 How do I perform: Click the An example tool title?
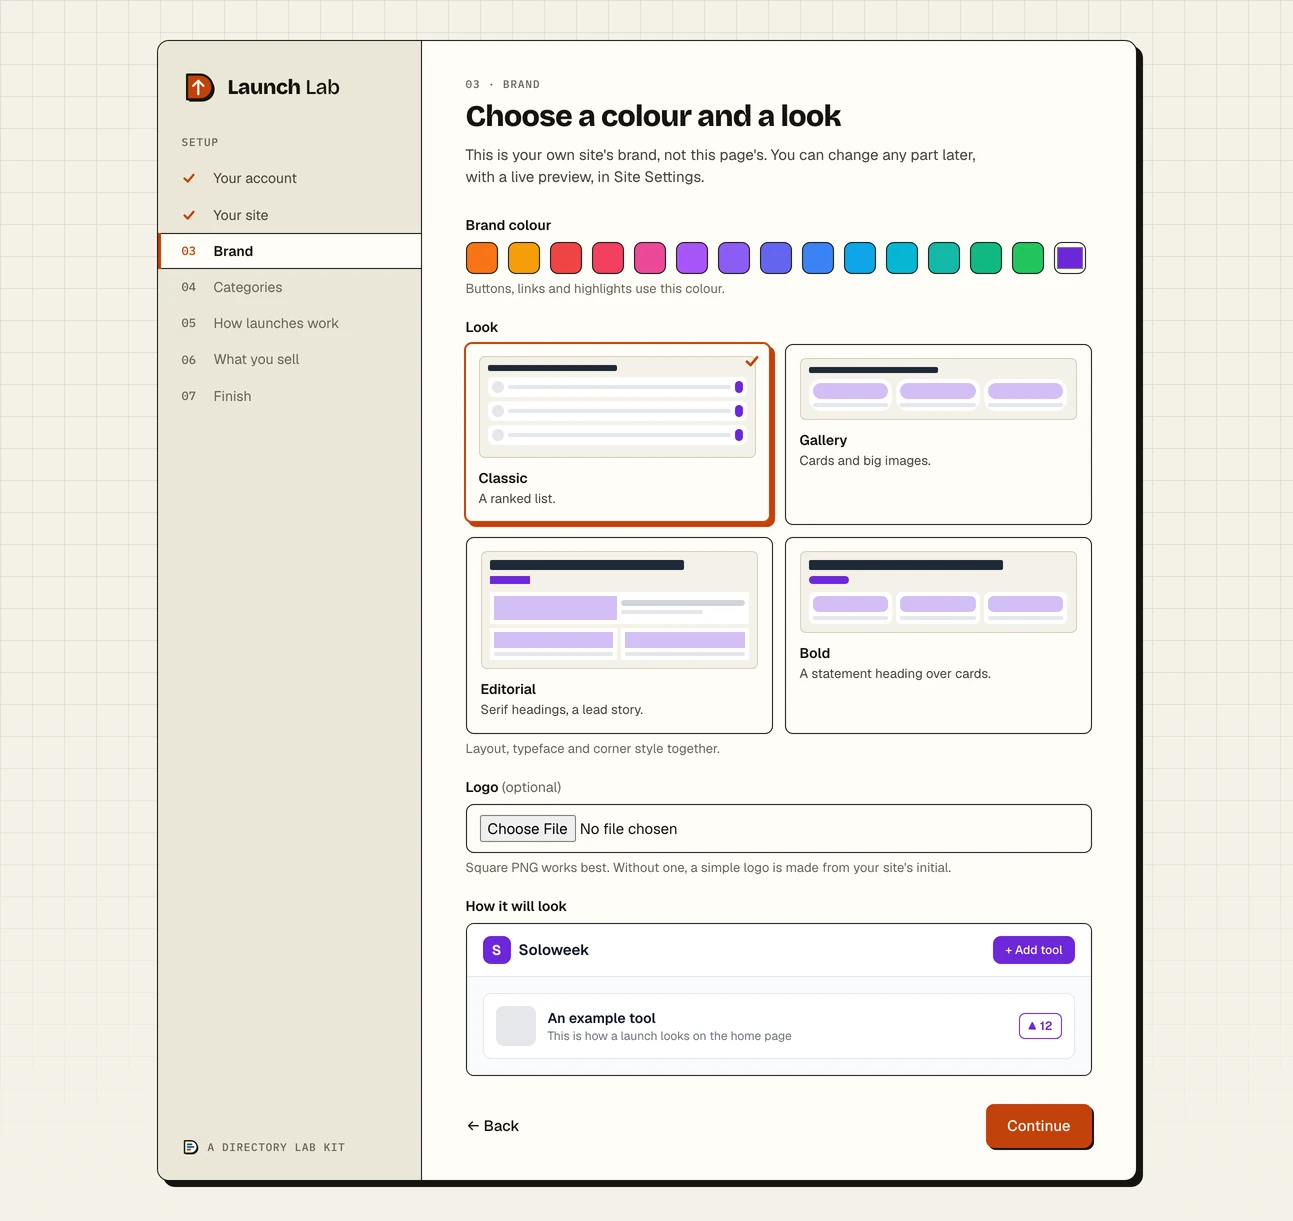[601, 1018]
